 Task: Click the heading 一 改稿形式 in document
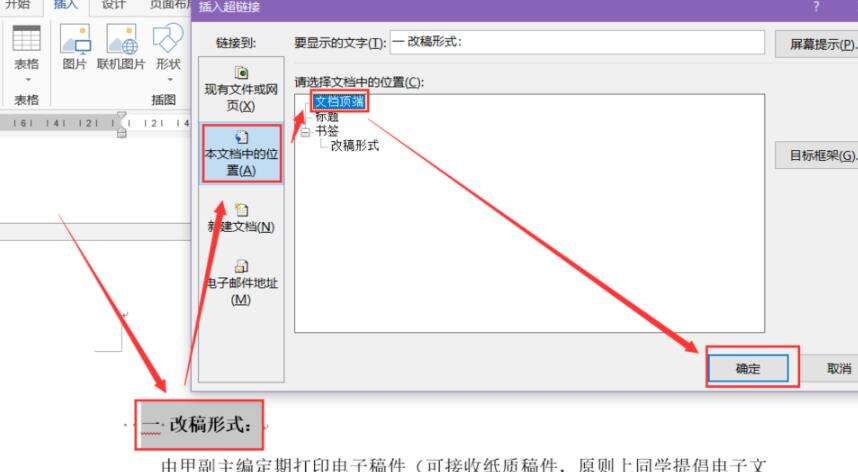(x=198, y=424)
